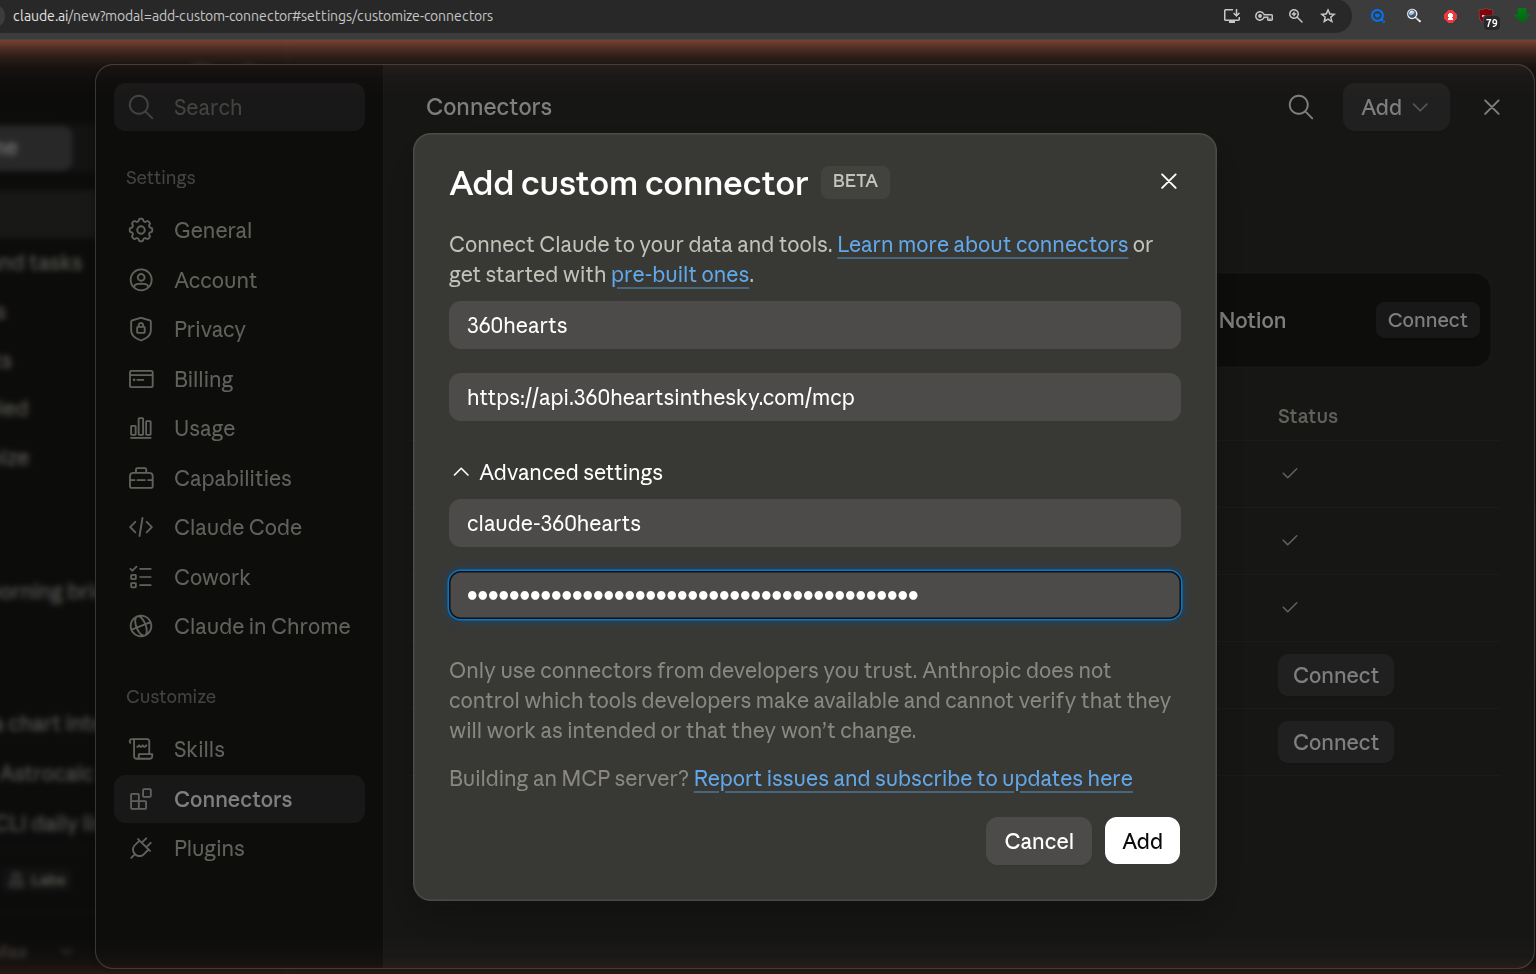Open Skills under Customize

point(239,749)
